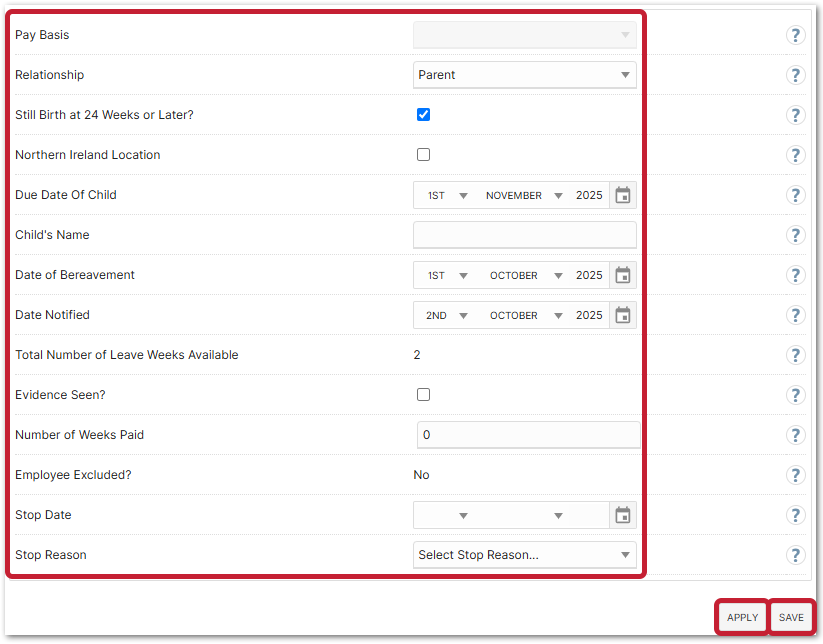Tick the Evidence Seen checkbox
This screenshot has height=644, width=823.
(423, 395)
